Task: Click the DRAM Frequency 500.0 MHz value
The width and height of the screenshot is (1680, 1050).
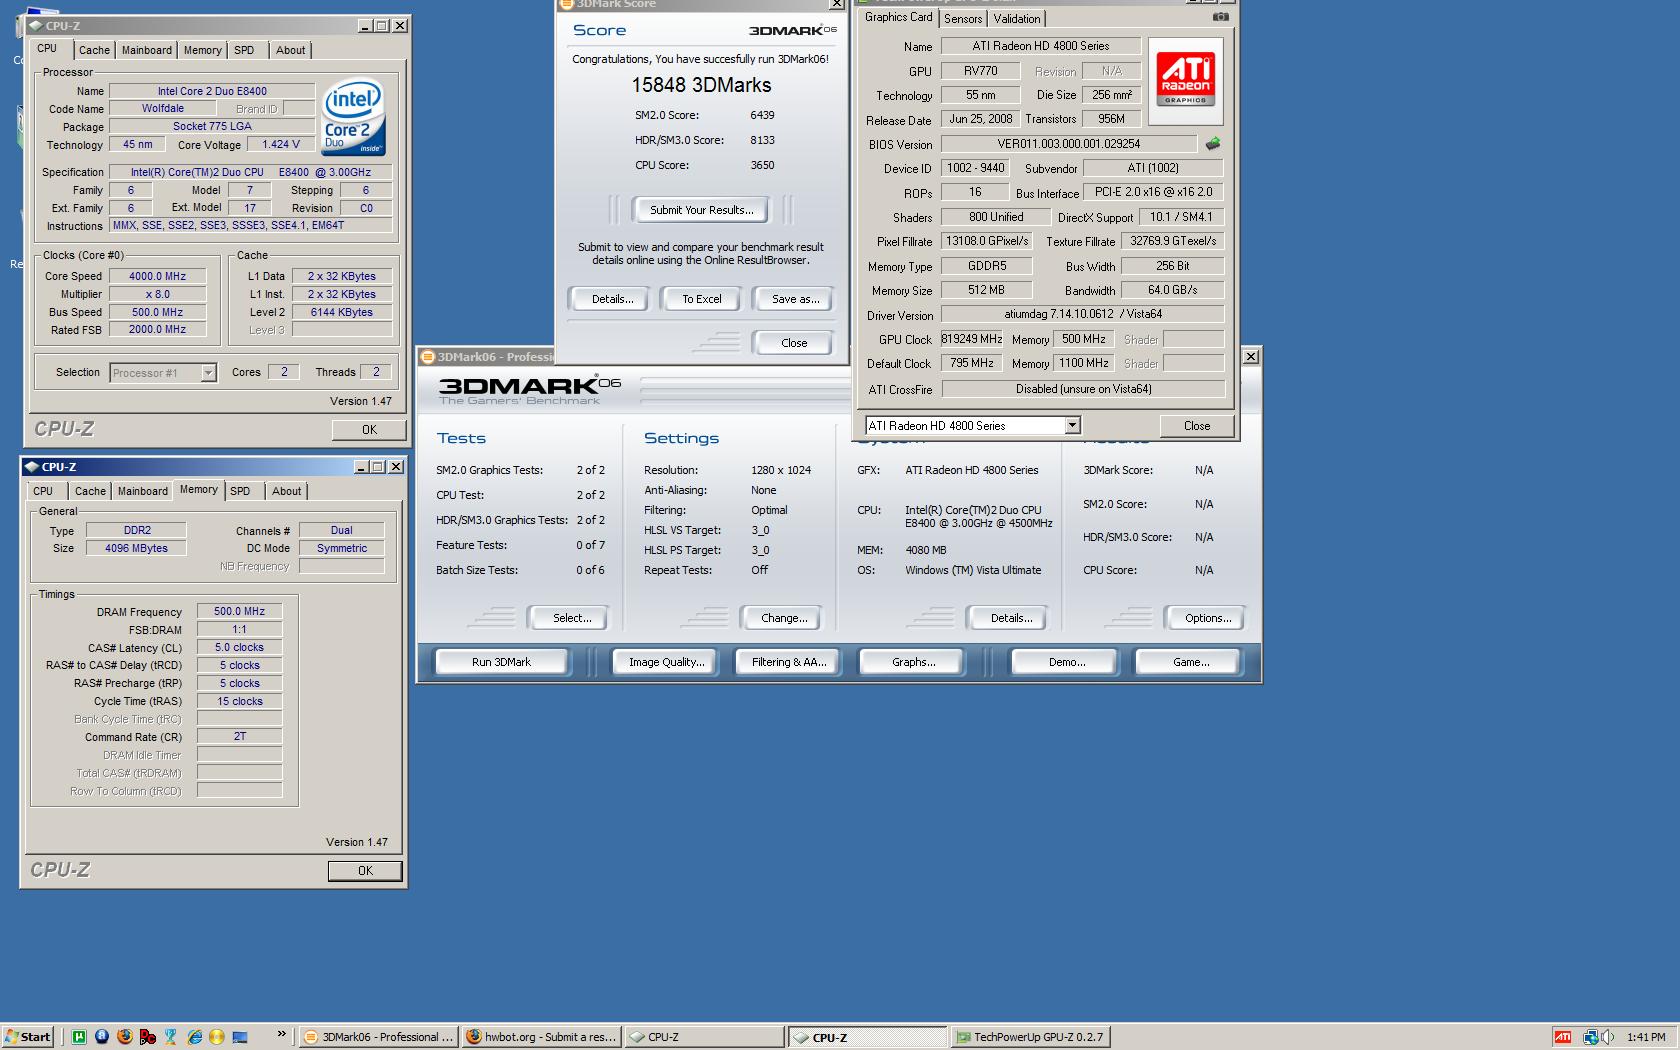Action: click(x=239, y=612)
